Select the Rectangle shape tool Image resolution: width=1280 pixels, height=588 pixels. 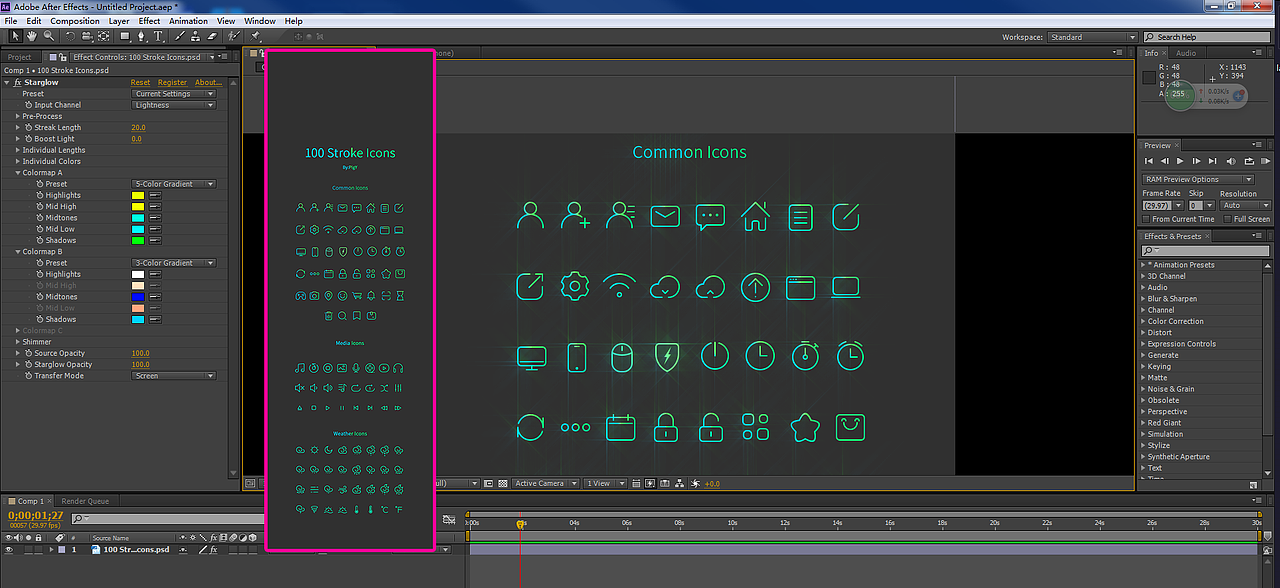tap(125, 36)
